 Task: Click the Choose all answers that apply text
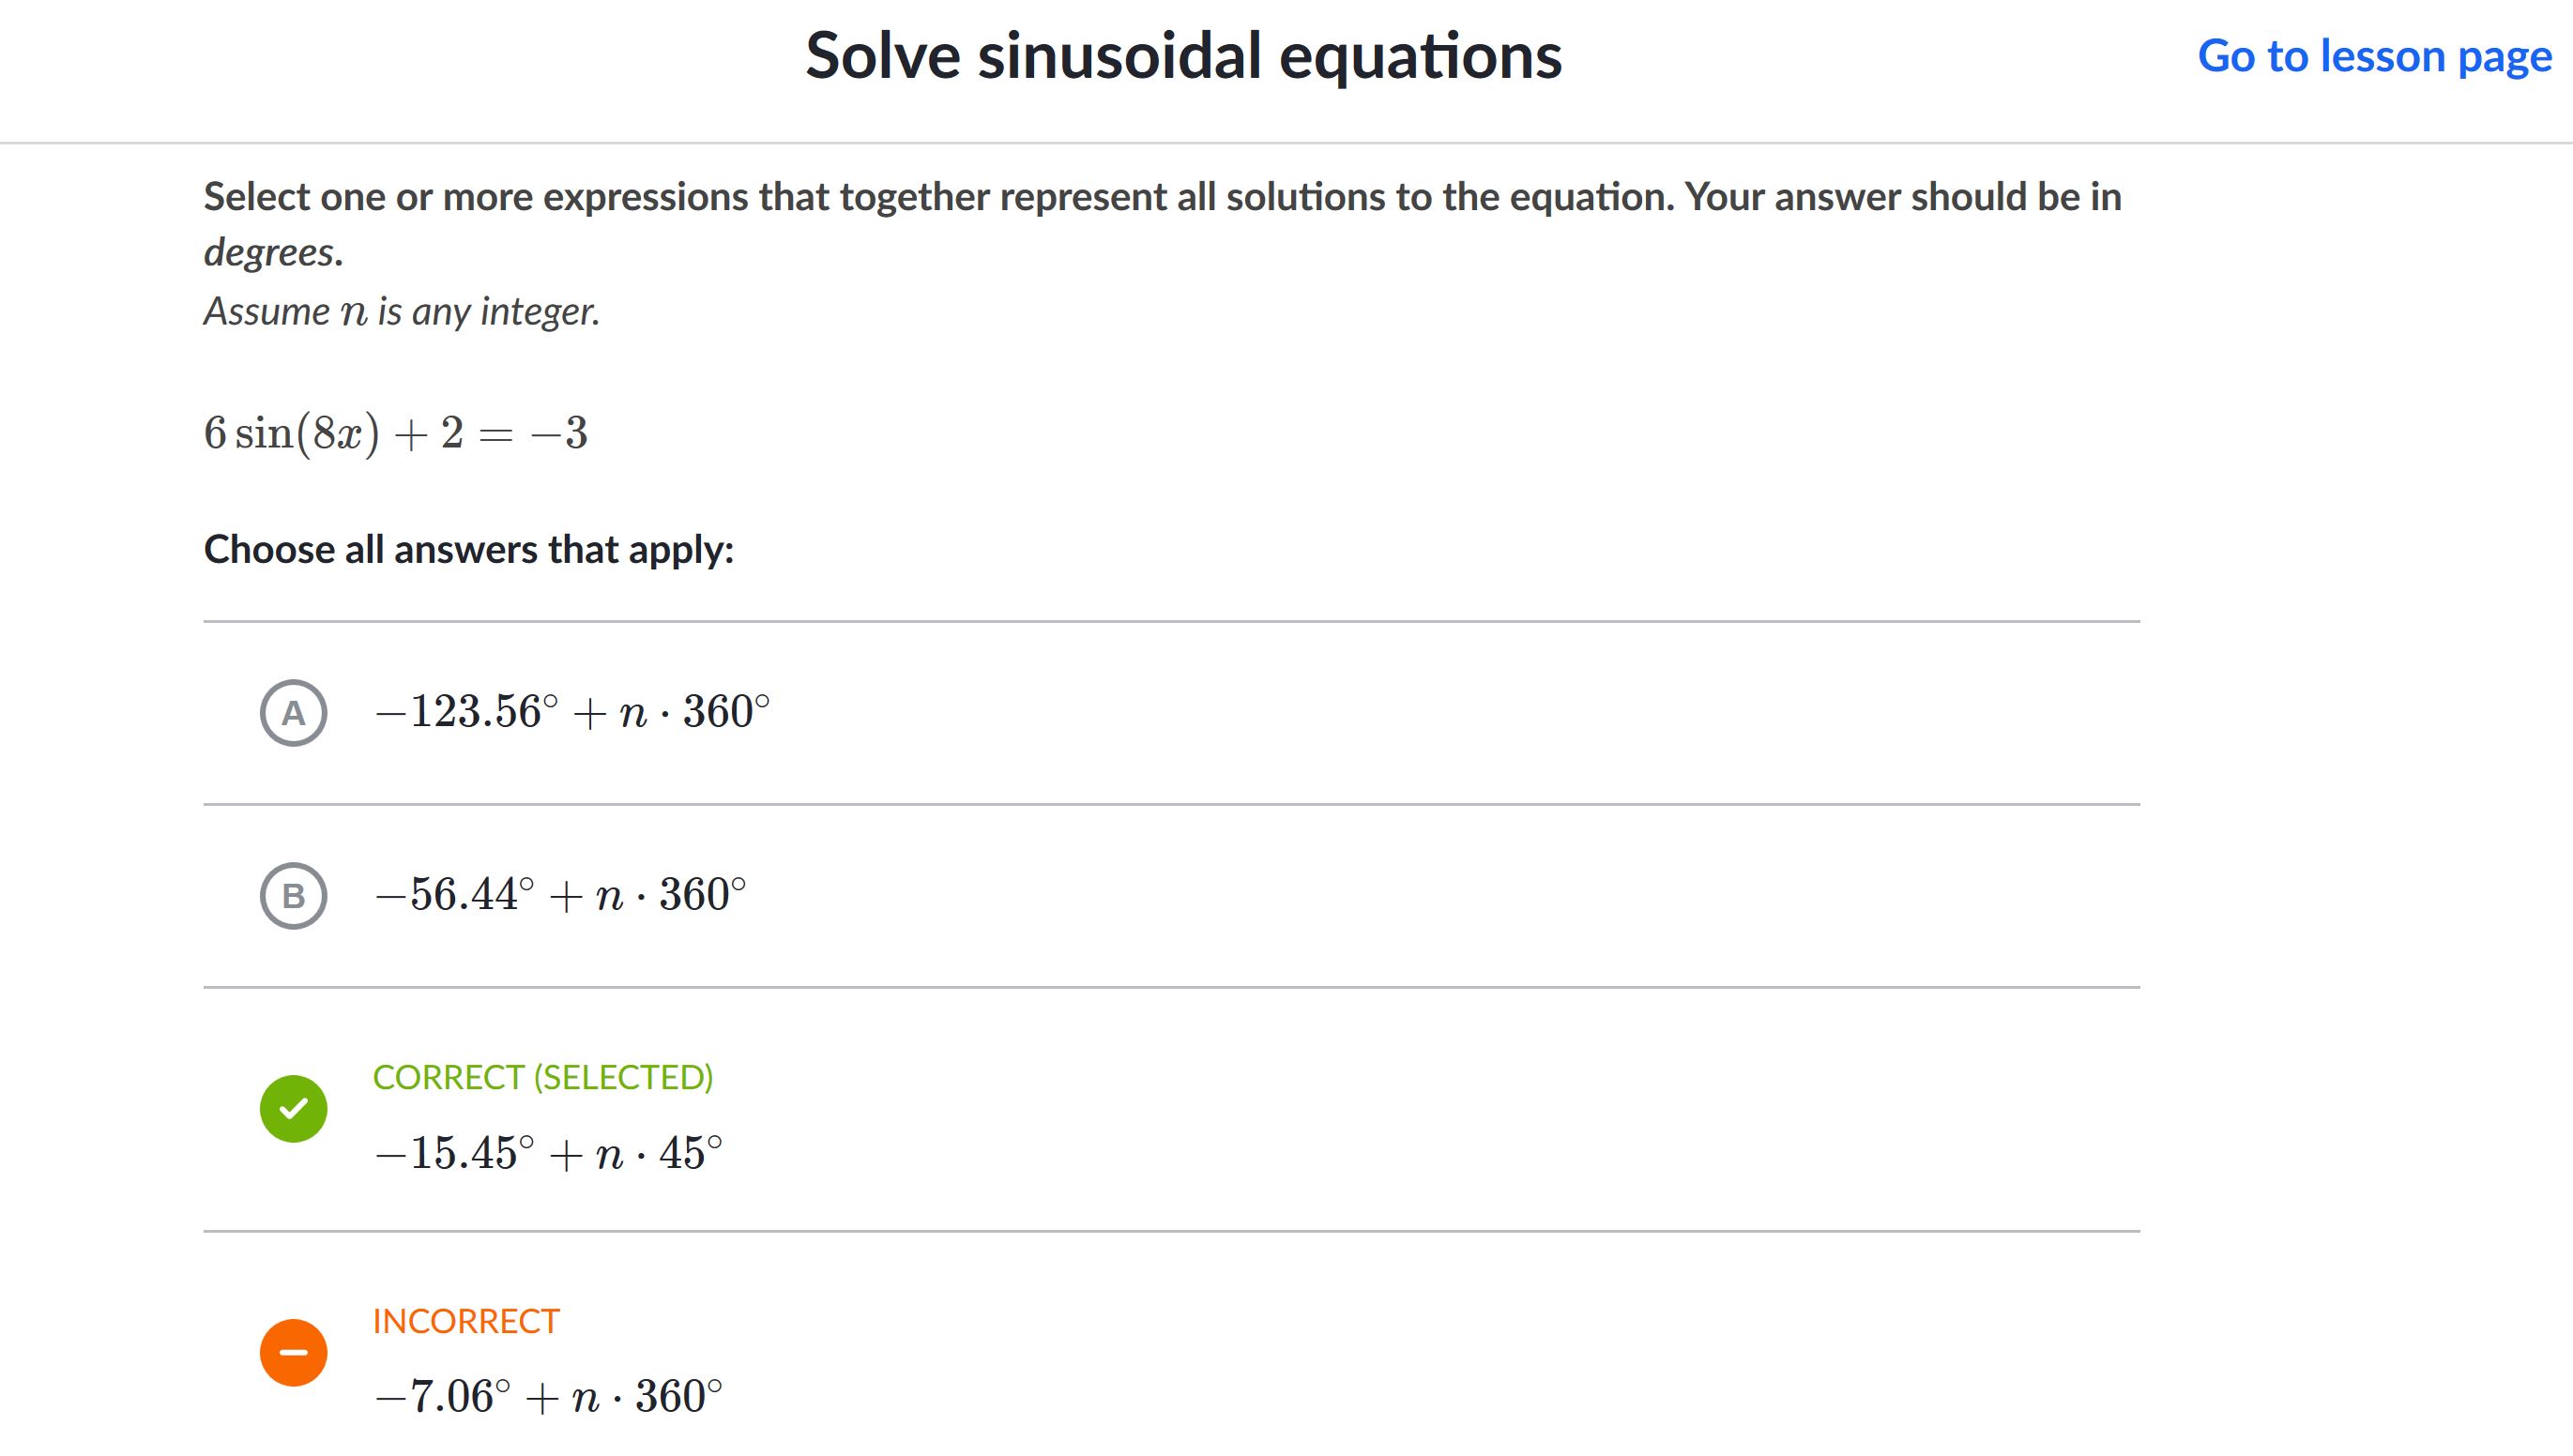tap(469, 550)
